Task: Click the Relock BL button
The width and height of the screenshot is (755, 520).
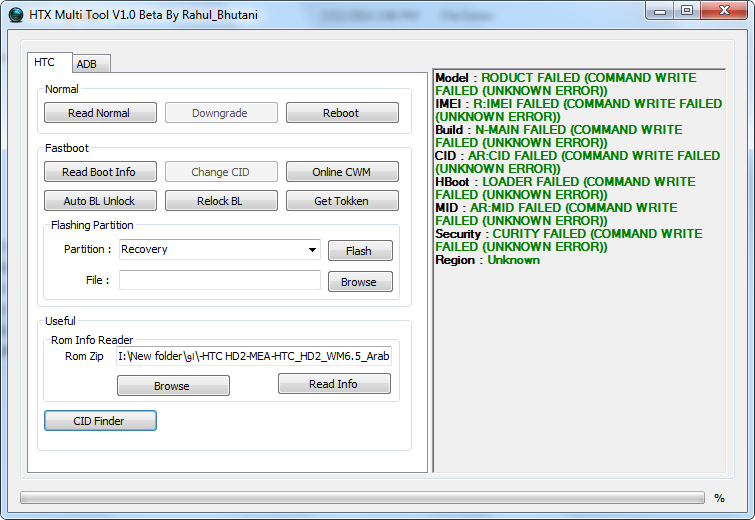Action: tap(221, 201)
